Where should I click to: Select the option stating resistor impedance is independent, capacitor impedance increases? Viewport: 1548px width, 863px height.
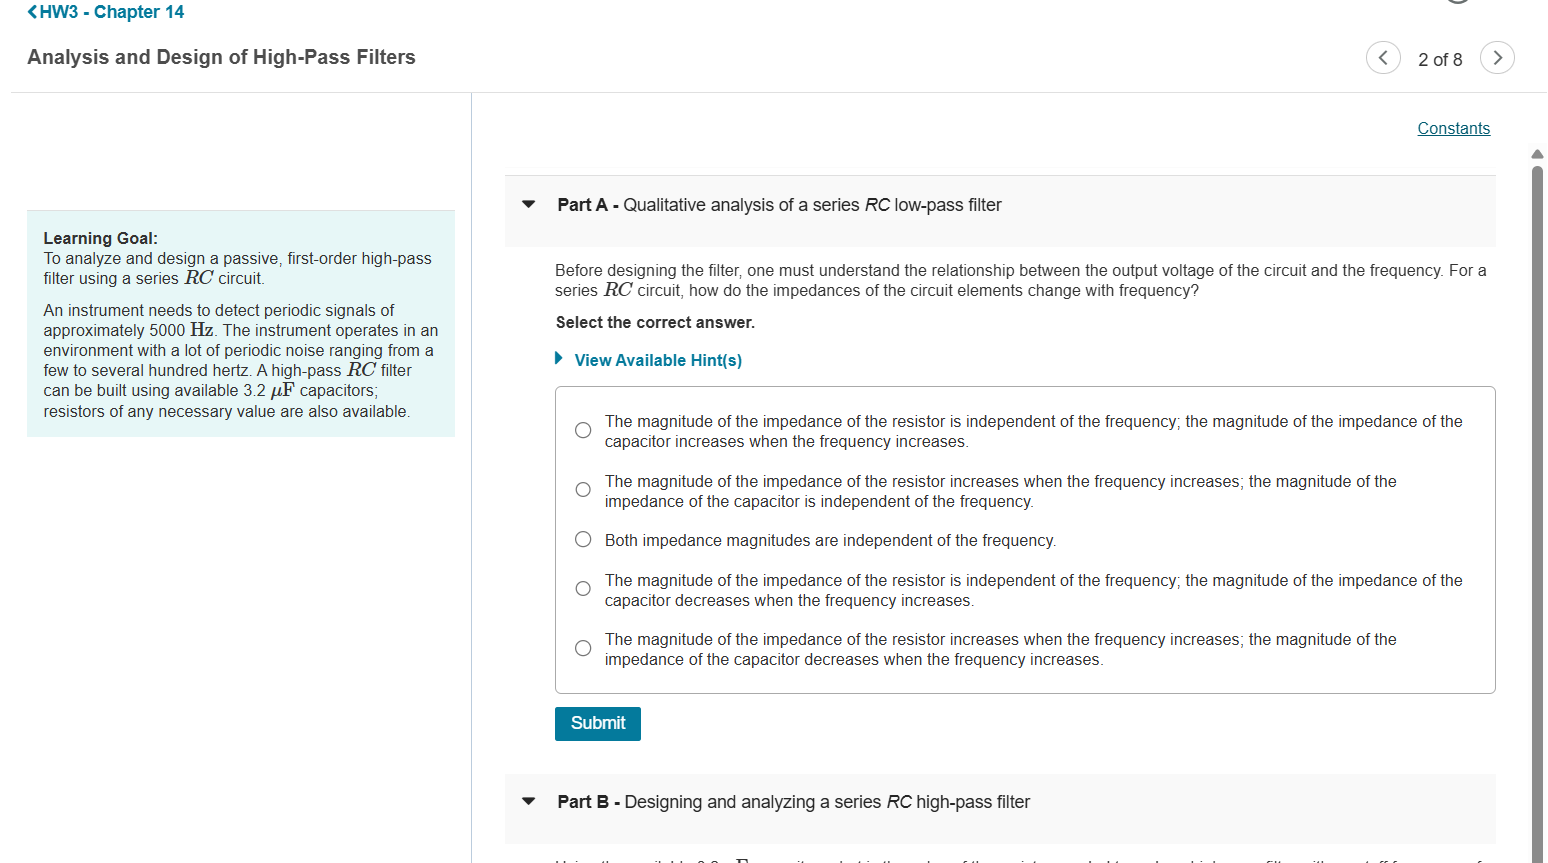pos(583,429)
